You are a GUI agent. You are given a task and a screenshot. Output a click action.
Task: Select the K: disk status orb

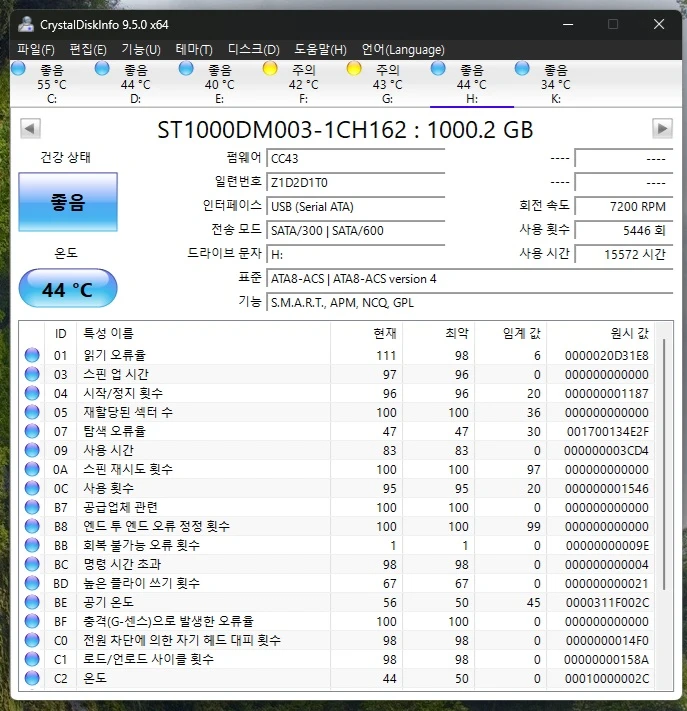(x=522, y=69)
